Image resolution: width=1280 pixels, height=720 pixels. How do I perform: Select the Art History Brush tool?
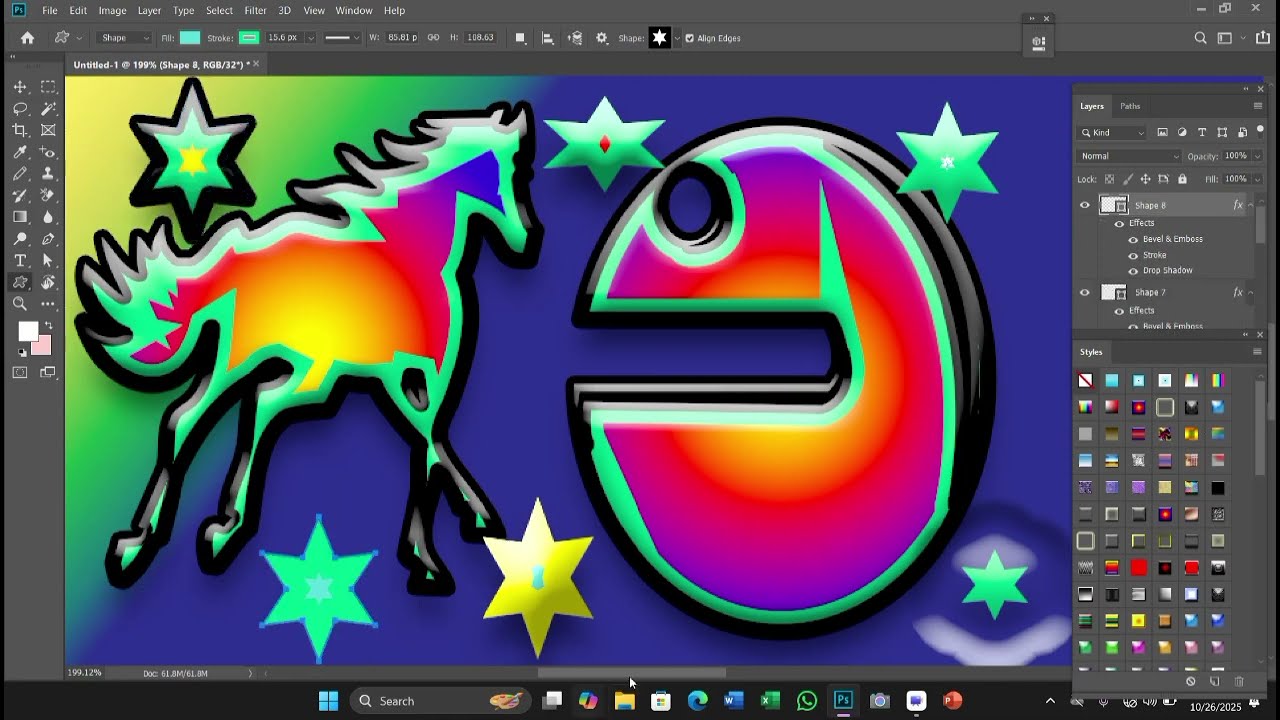tap(20, 195)
